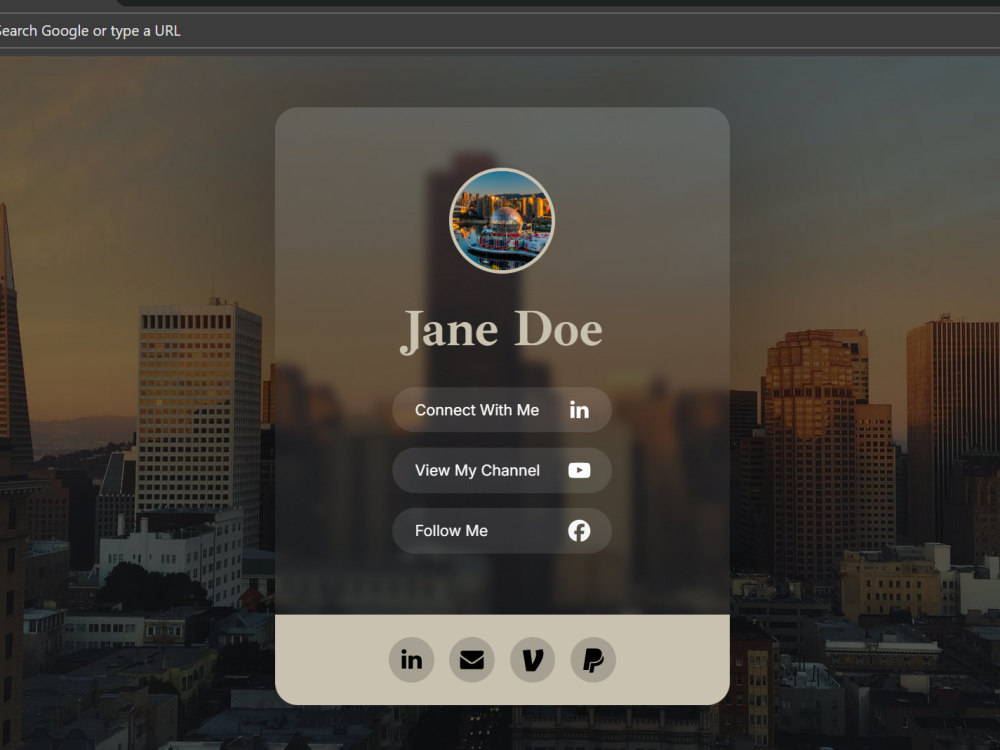Open the PayPal icon in footer

coord(593,659)
